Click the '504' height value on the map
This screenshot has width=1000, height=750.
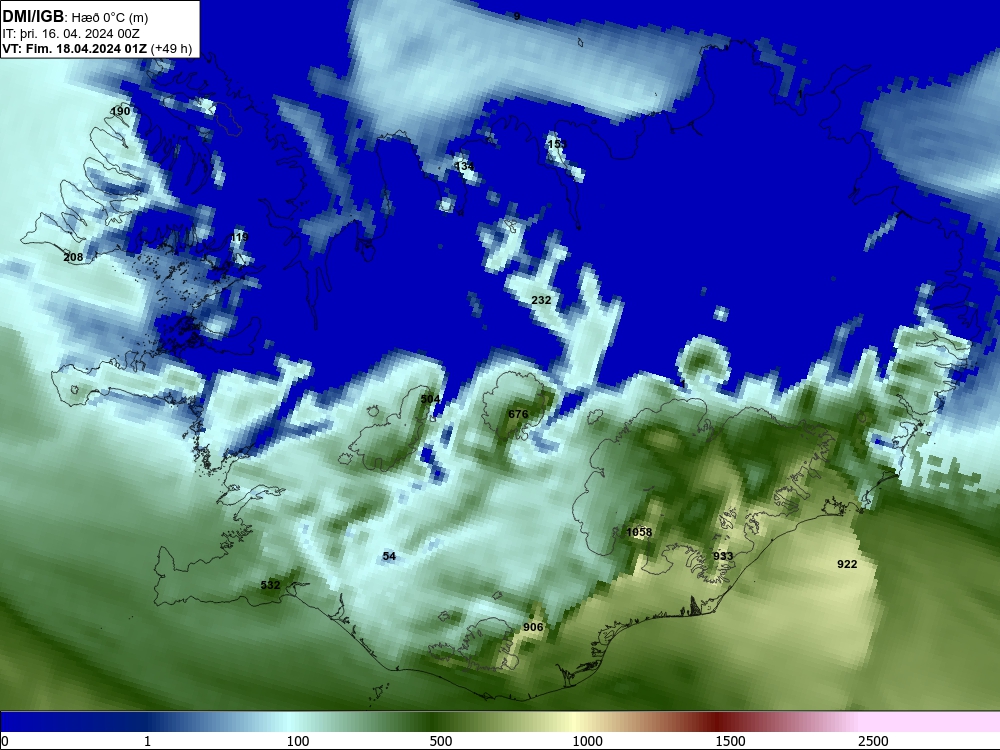click(x=430, y=399)
